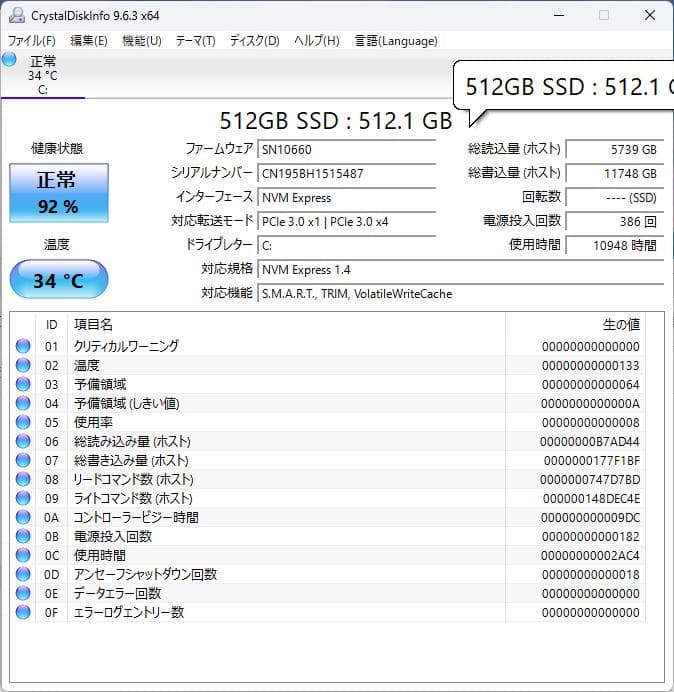Image resolution: width=674 pixels, height=692 pixels.
Task: Open the ファイル(F) menu
Action: click(x=32, y=41)
